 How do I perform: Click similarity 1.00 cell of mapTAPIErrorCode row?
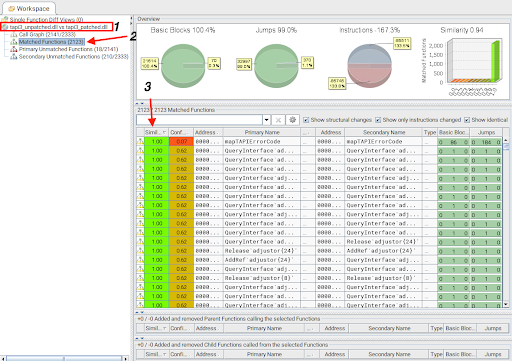pos(156,142)
